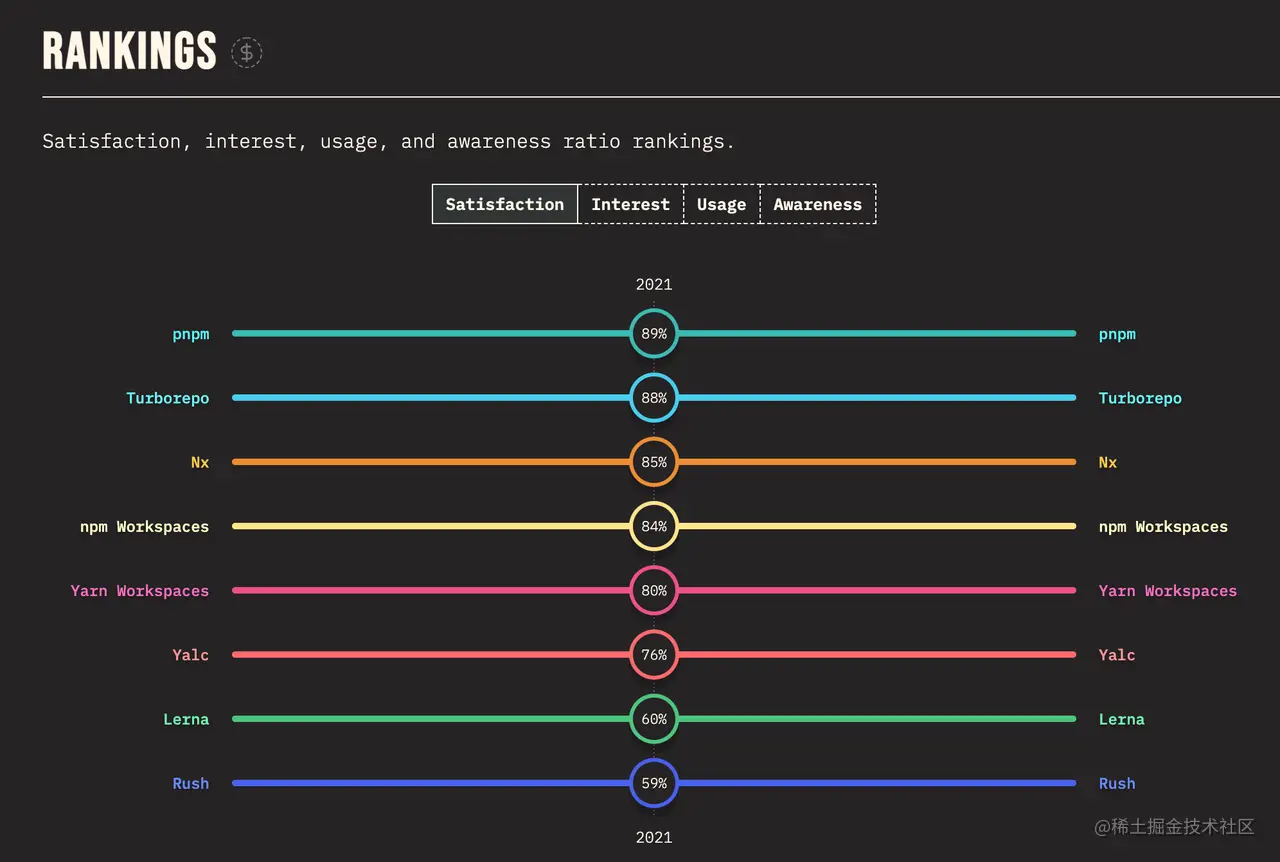Click the right Lerna label
Image resolution: width=1280 pixels, height=862 pixels.
click(x=1121, y=719)
